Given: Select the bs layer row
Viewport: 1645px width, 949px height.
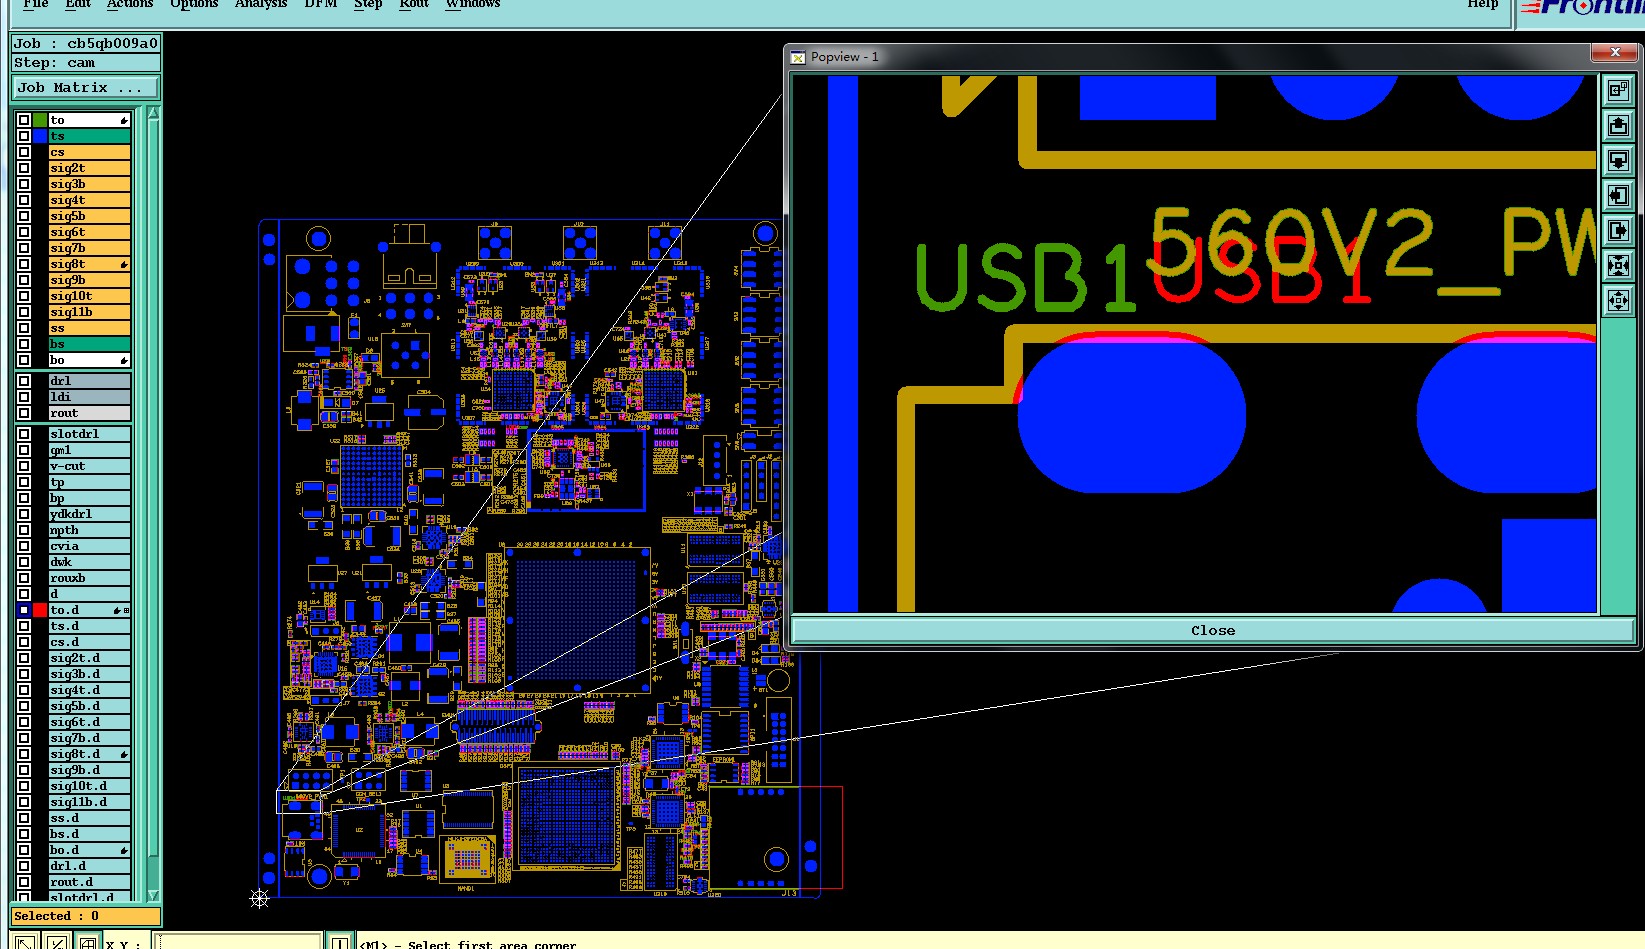Looking at the screenshot, I should [90, 344].
